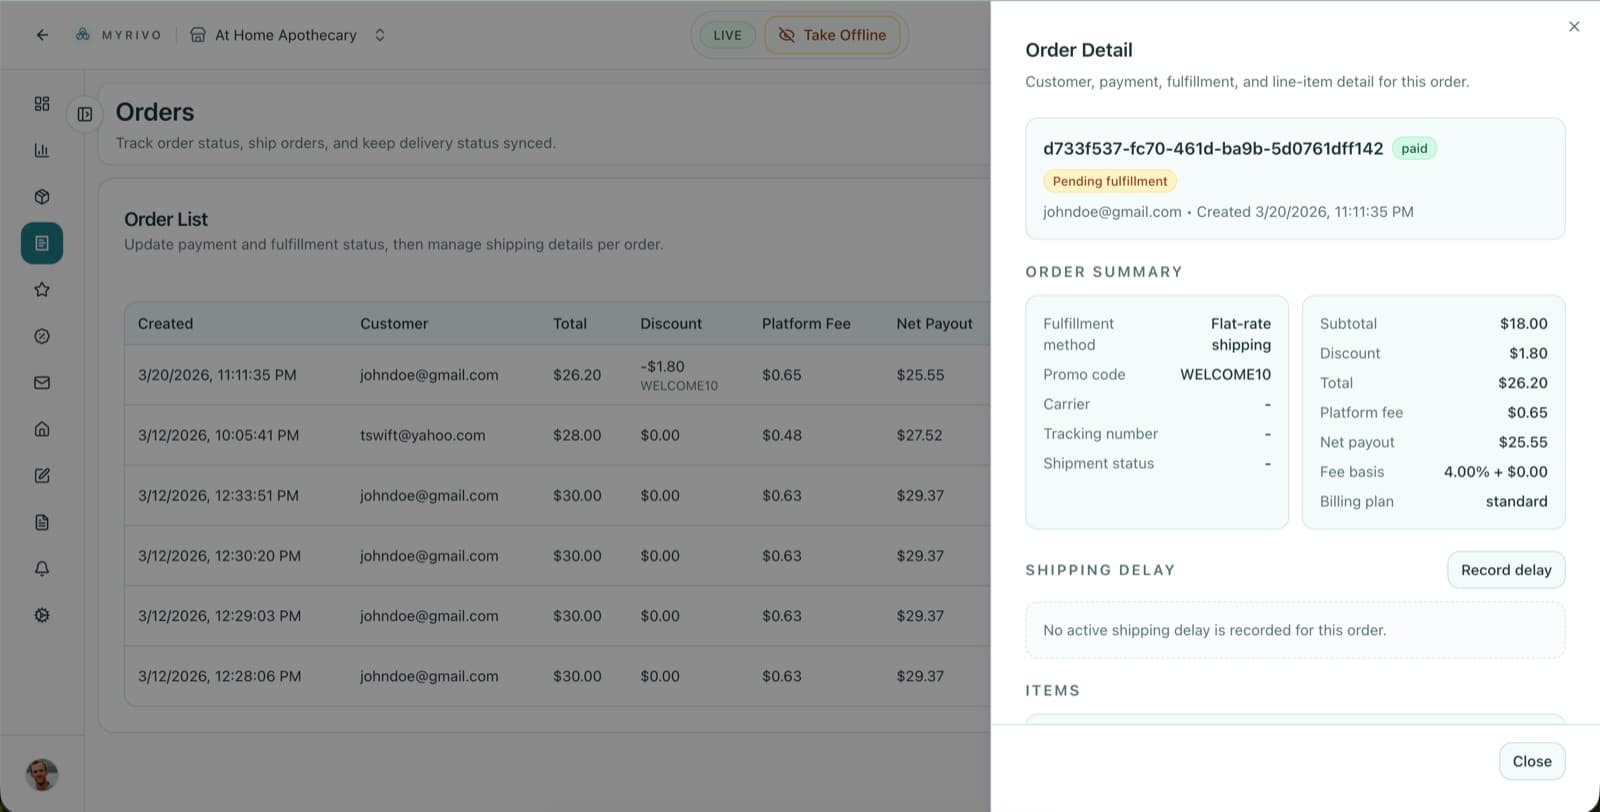Close Order Detail with the X icon

click(x=1574, y=27)
